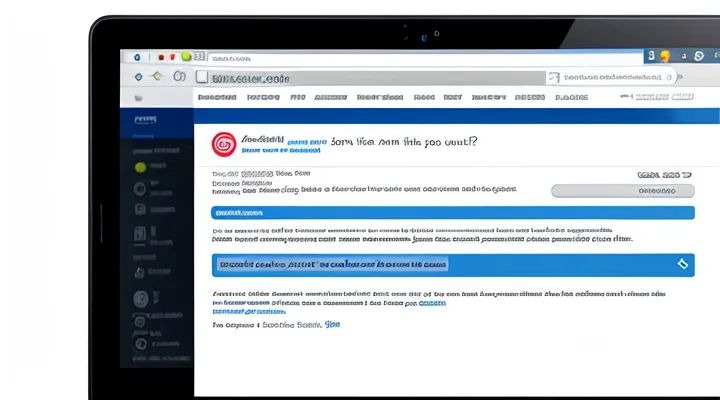Screen dimensions: 720x400
Task: Click the red spiral logo icon
Action: [x=224, y=144]
